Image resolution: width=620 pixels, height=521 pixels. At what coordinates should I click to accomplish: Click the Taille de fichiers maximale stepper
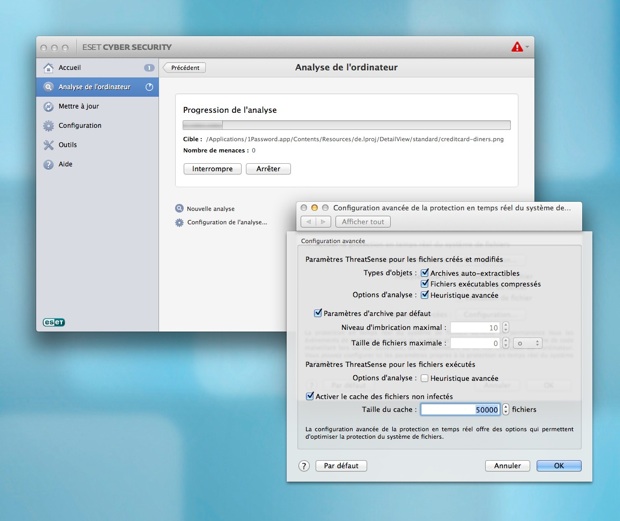tap(505, 343)
